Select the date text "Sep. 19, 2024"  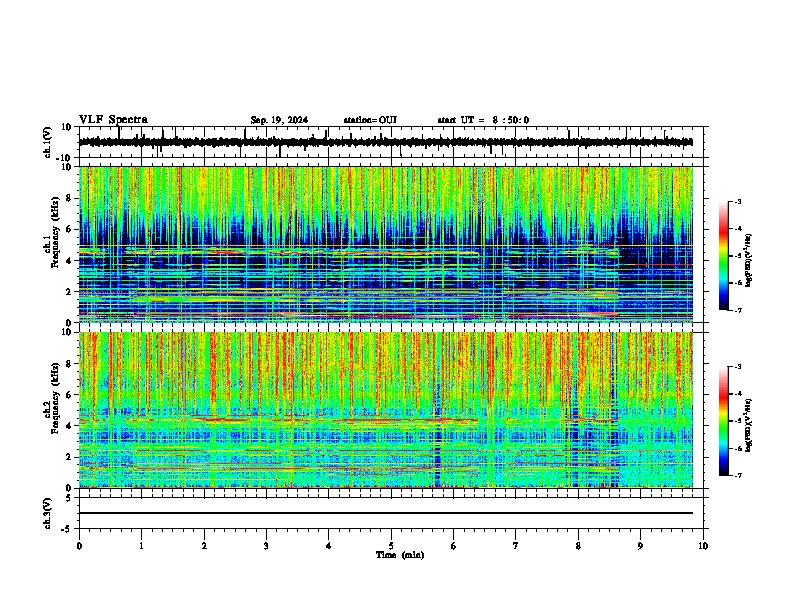279,120
